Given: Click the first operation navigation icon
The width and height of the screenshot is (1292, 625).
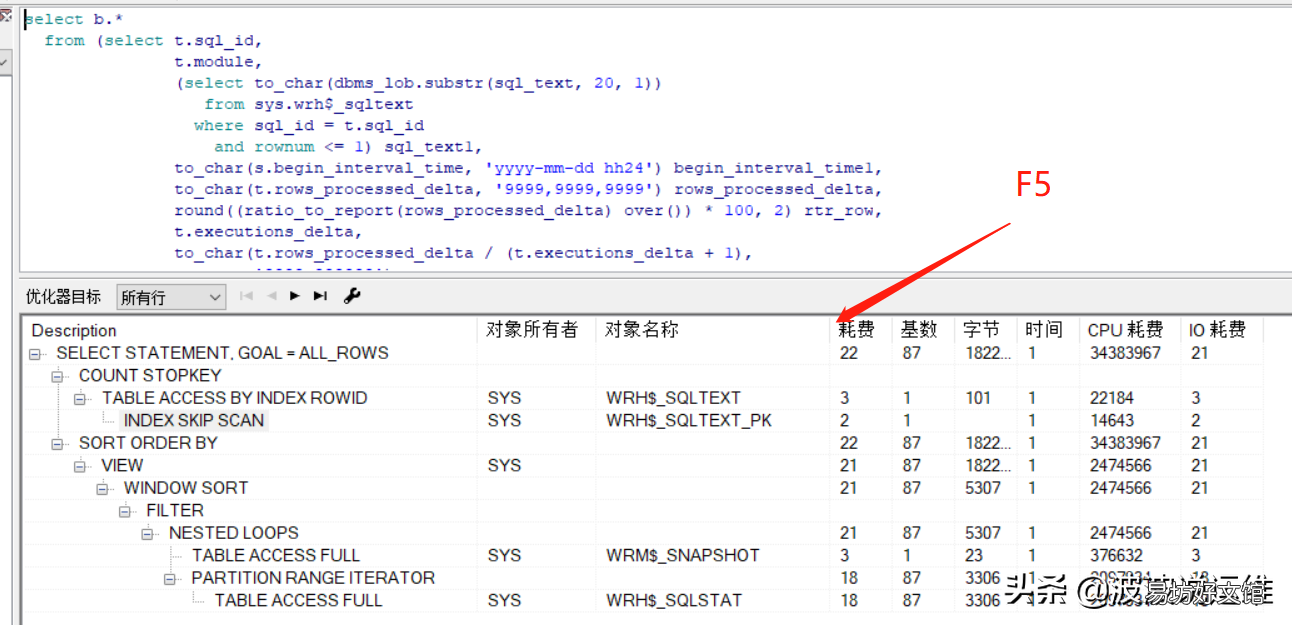Looking at the screenshot, I should point(246,296).
